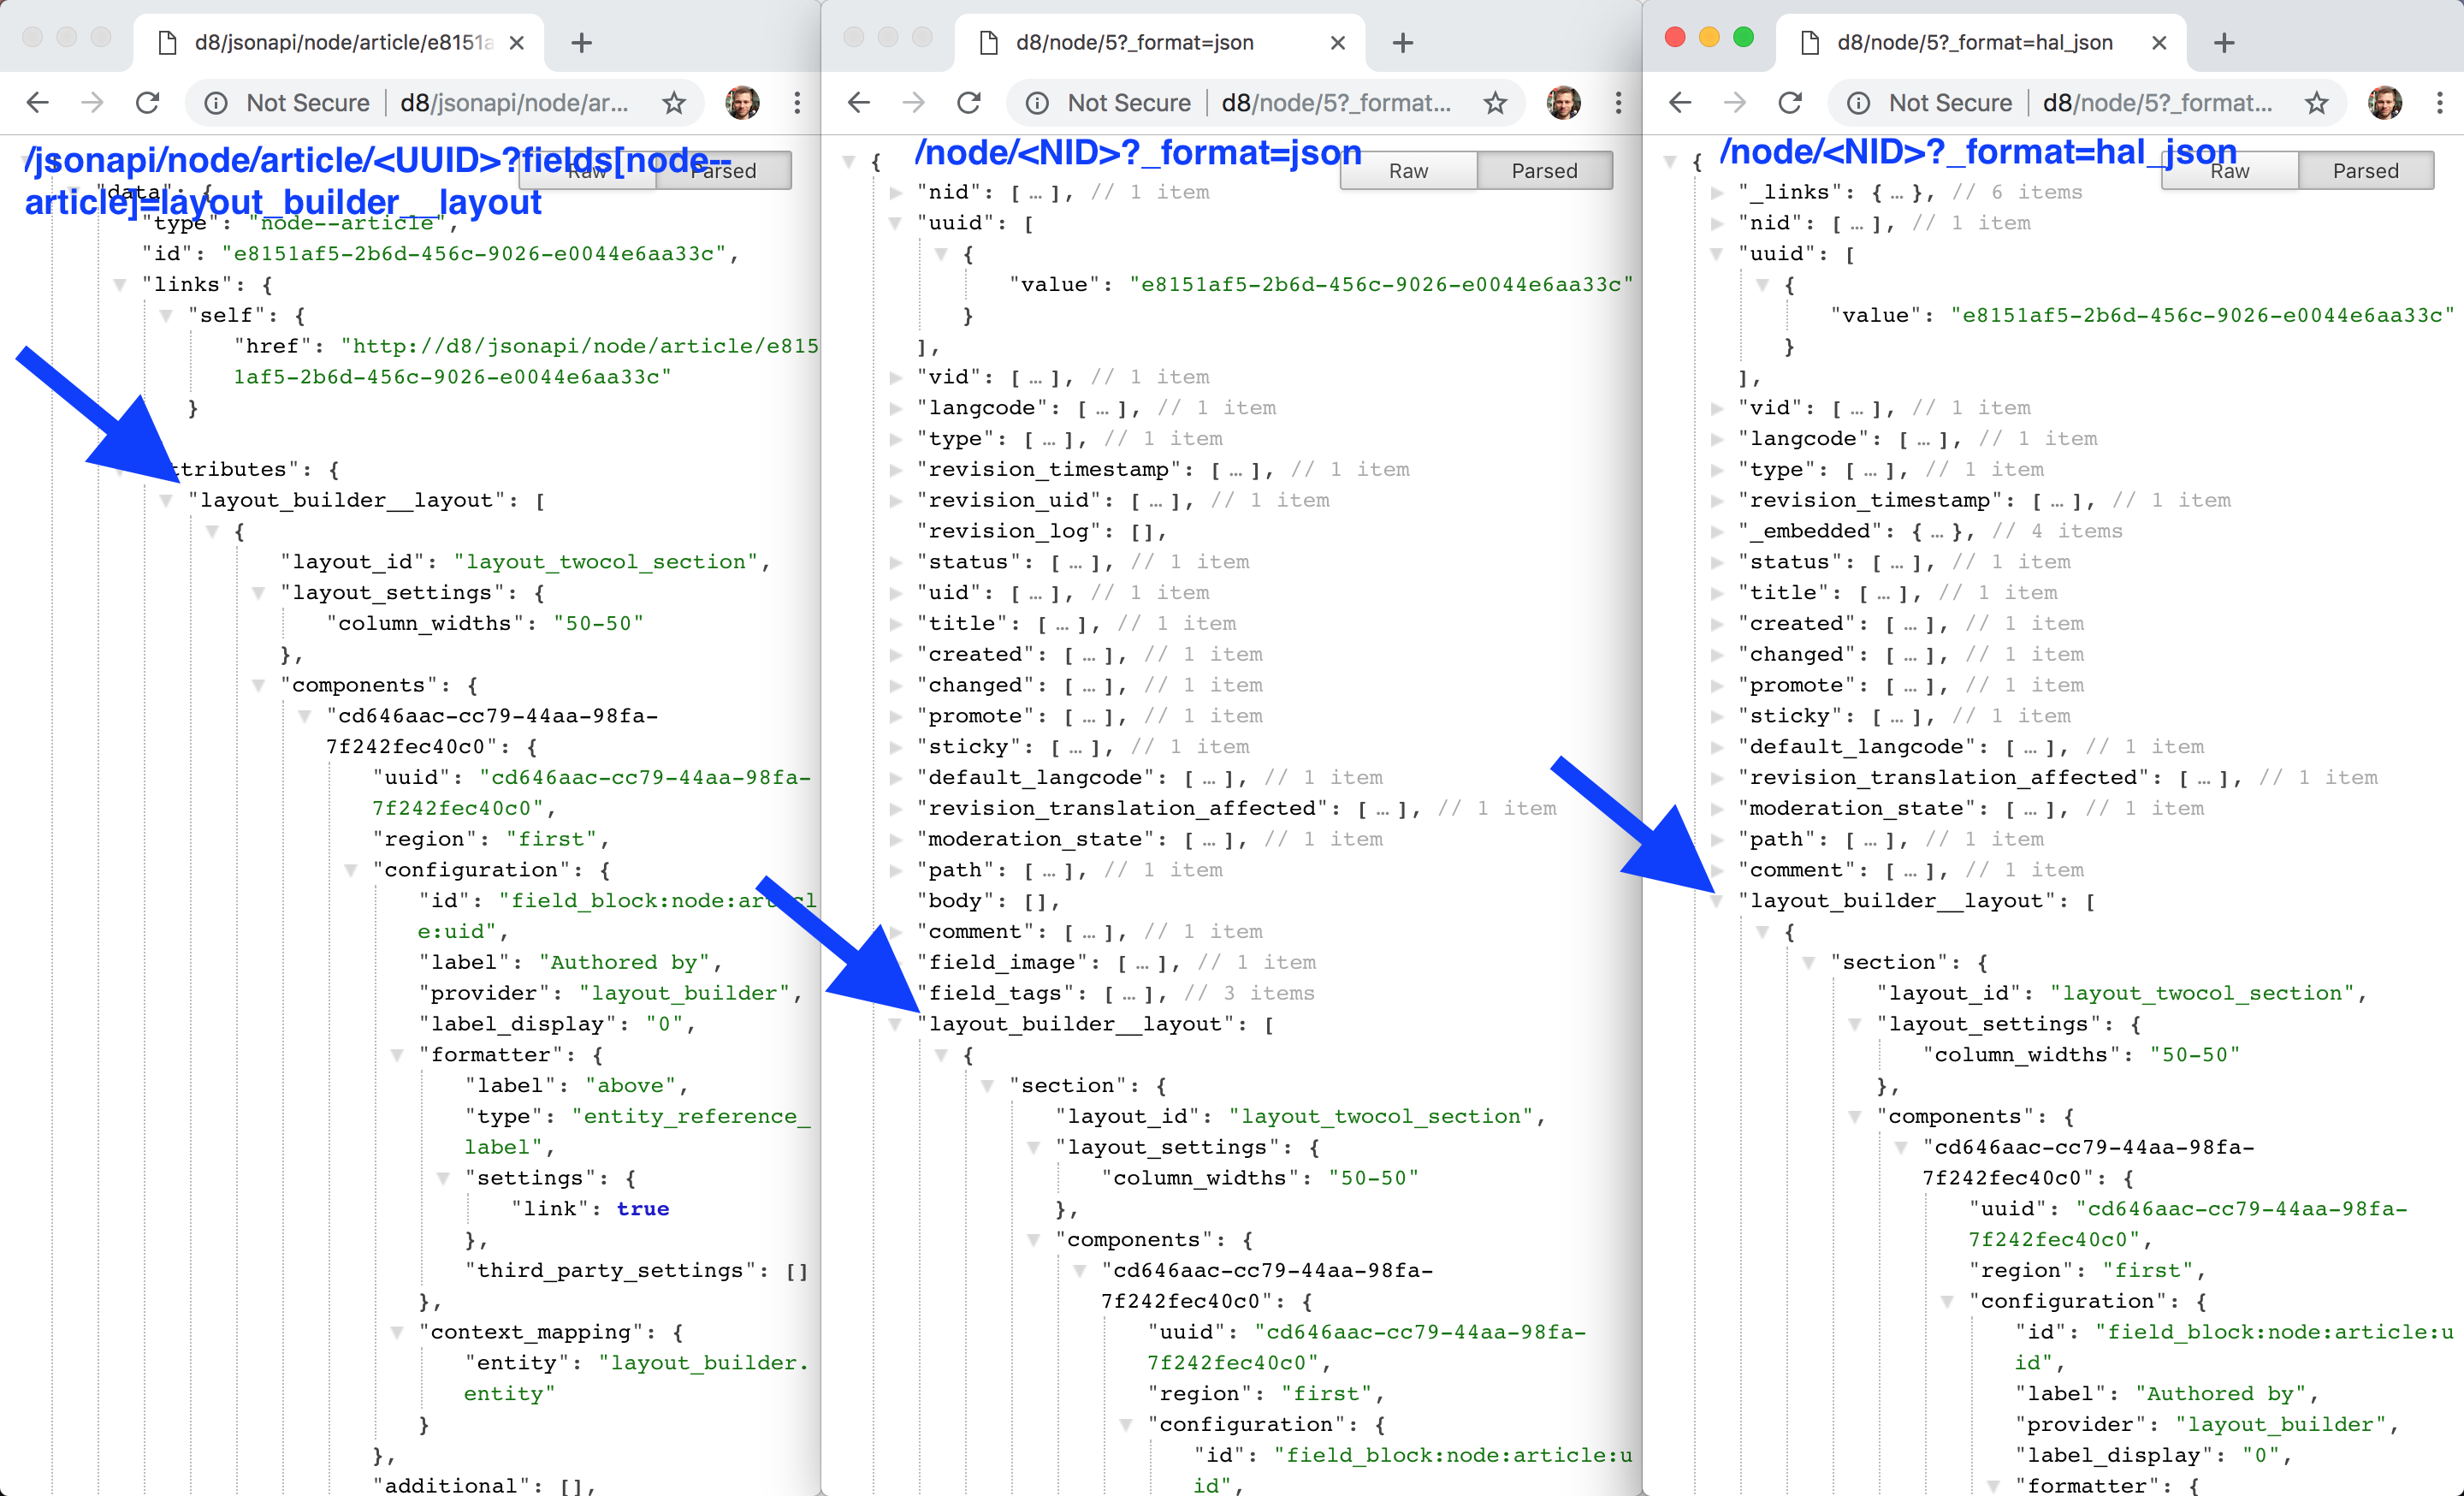Screen dimensions: 2464x1496
Task: Click the self href jsonapi URL
Action: point(578,347)
